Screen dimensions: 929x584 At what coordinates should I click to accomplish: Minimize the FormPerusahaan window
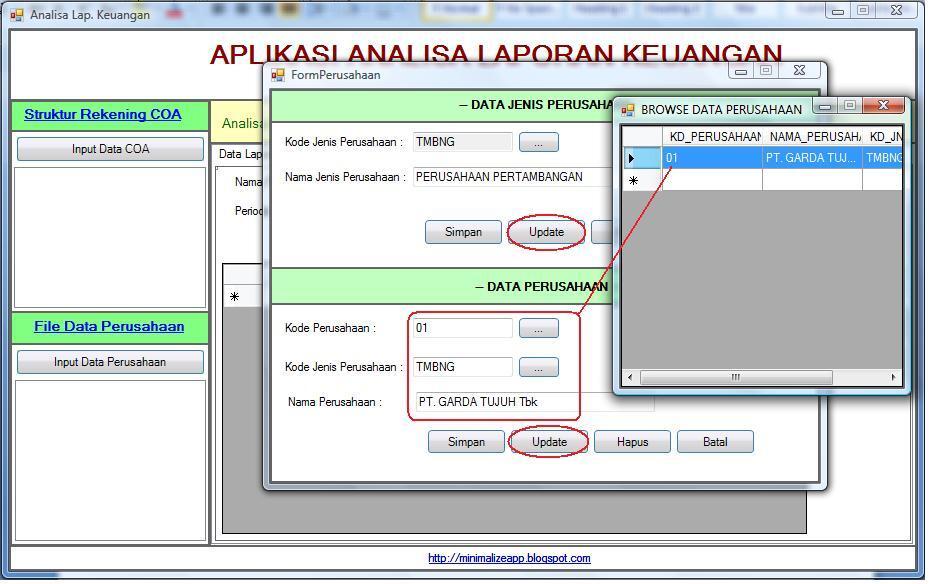tap(741, 70)
